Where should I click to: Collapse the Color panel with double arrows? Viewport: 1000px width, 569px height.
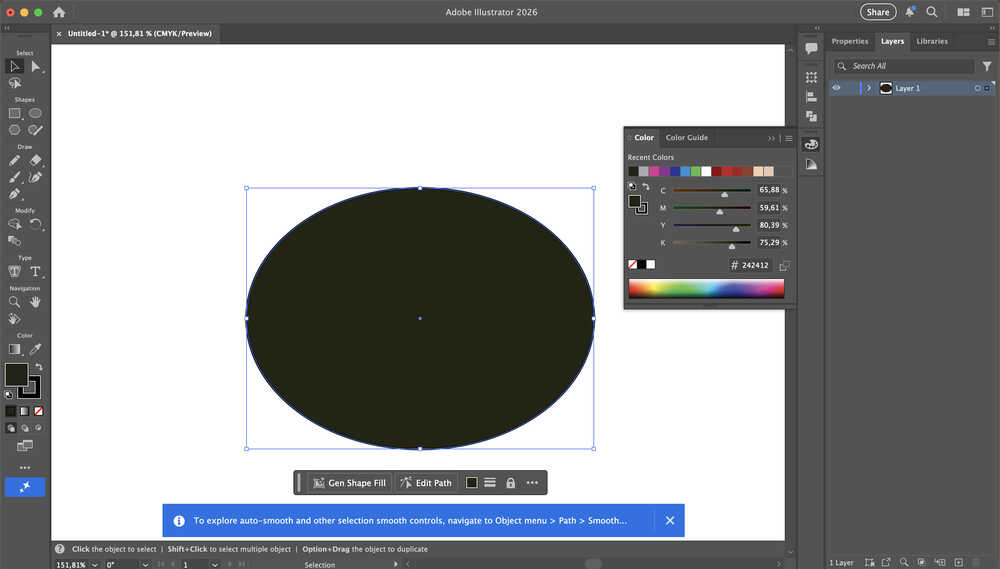point(771,138)
